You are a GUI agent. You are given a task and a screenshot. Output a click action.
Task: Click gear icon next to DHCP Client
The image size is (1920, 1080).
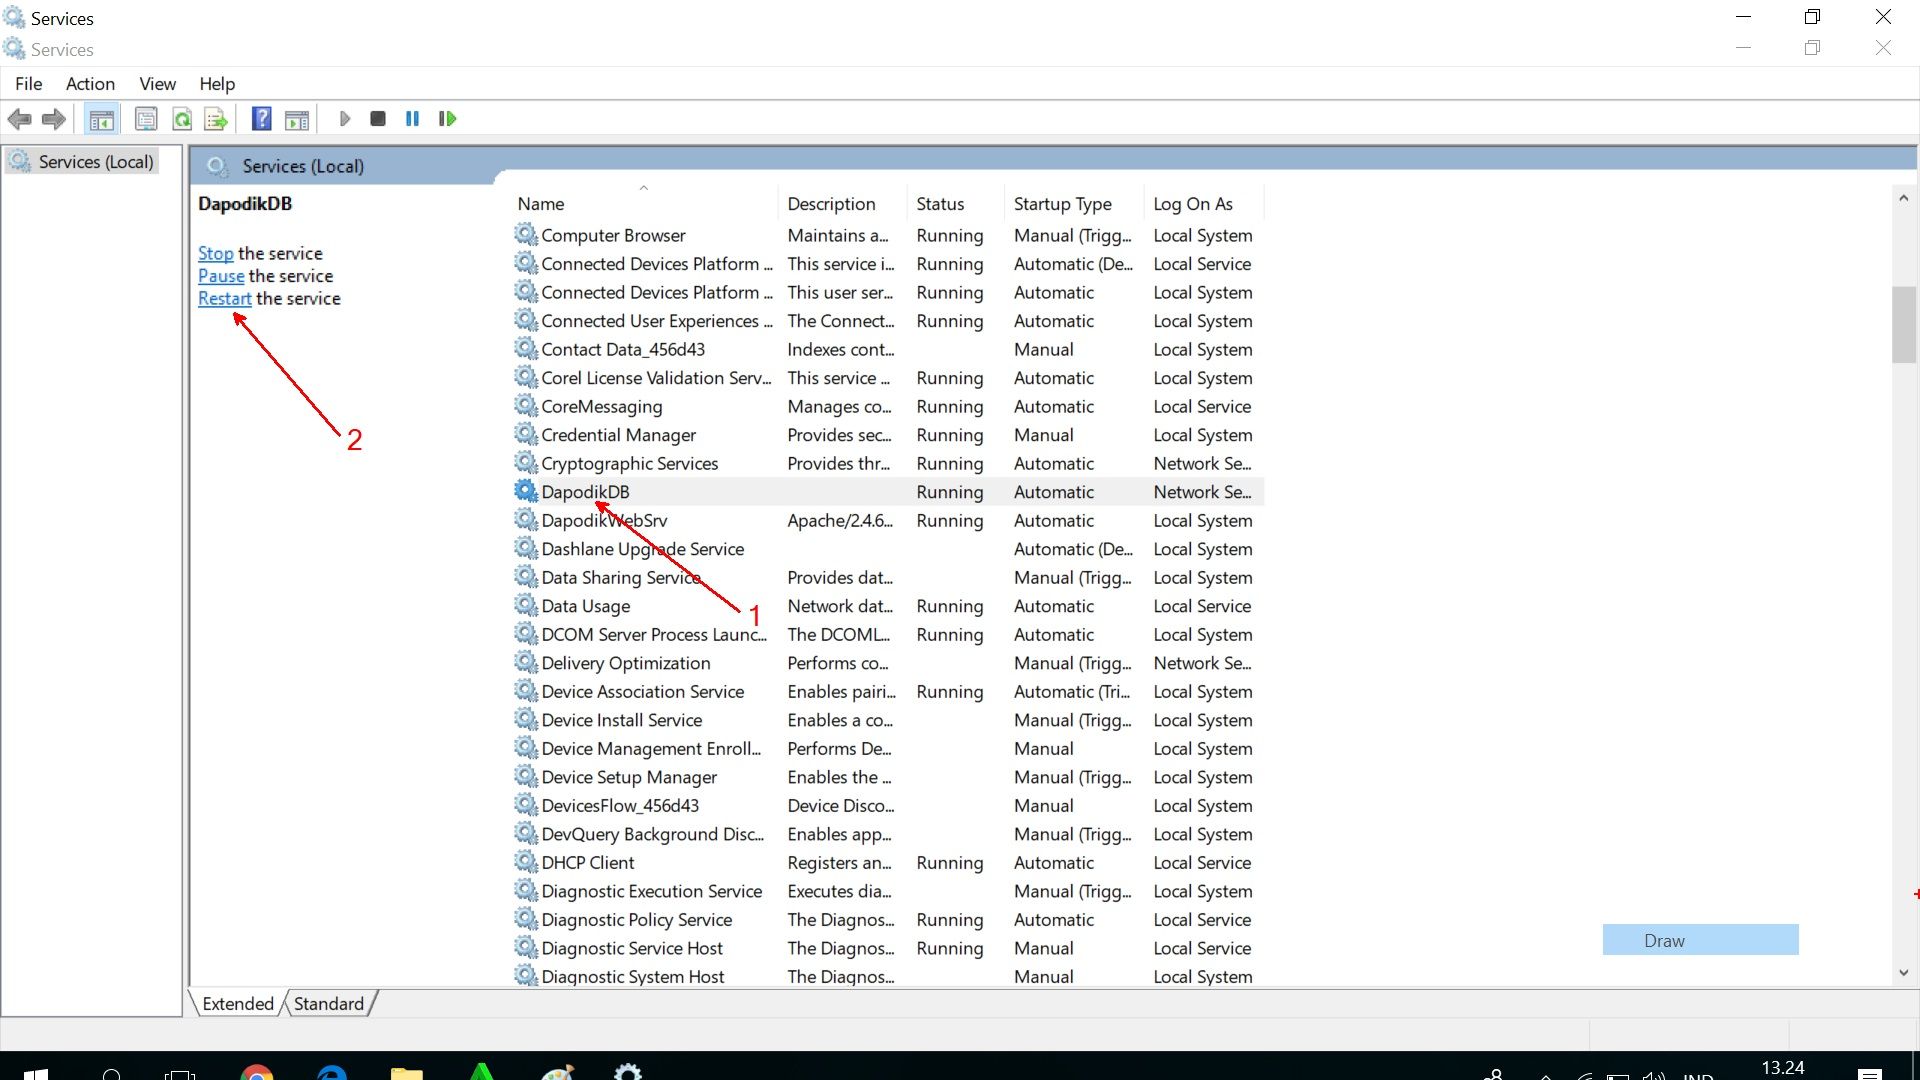tap(526, 862)
